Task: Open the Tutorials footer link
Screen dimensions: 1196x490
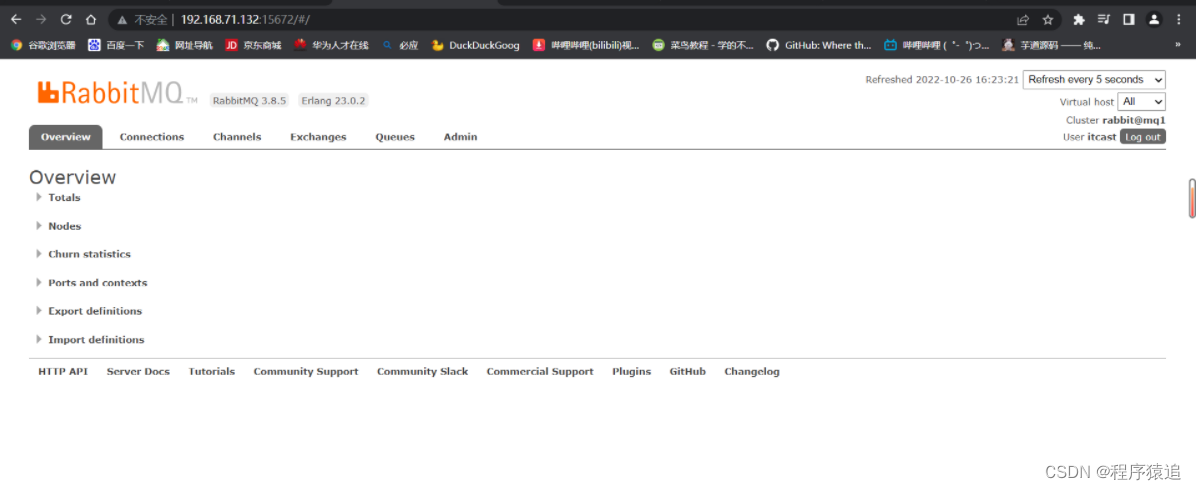Action: [212, 372]
